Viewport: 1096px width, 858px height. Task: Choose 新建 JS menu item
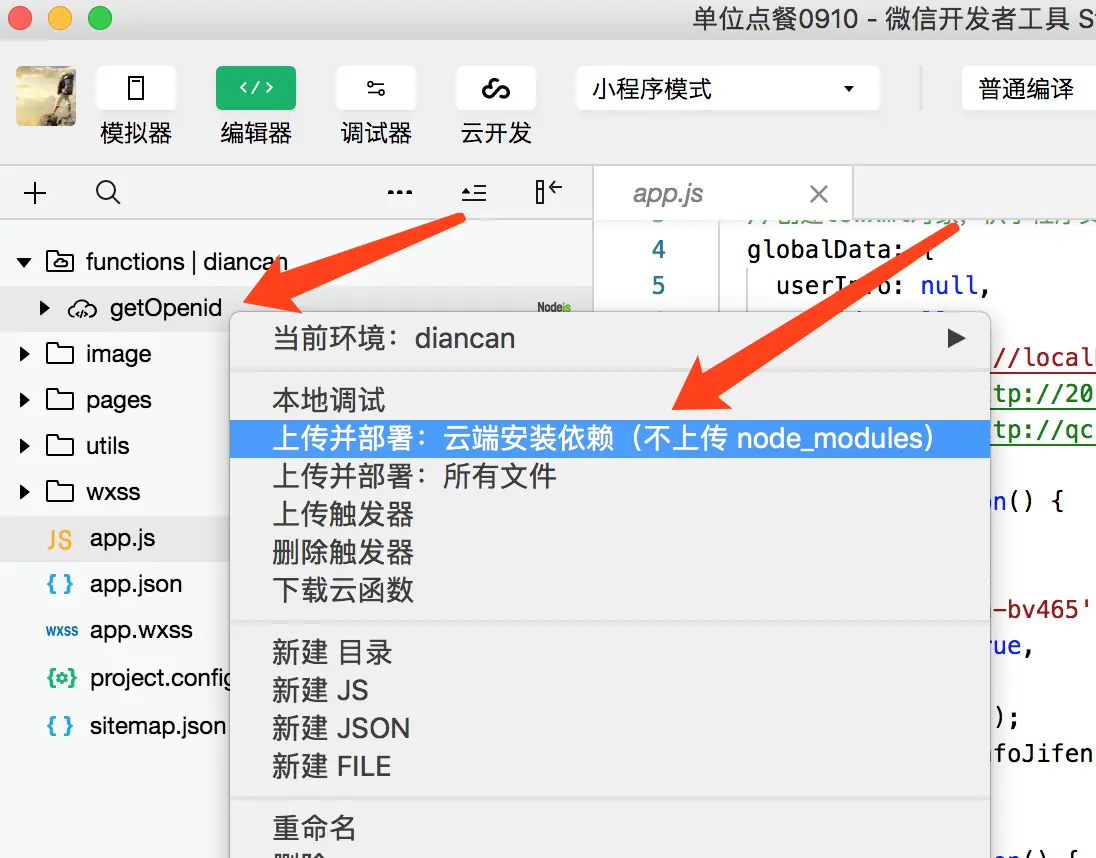tap(610, 690)
